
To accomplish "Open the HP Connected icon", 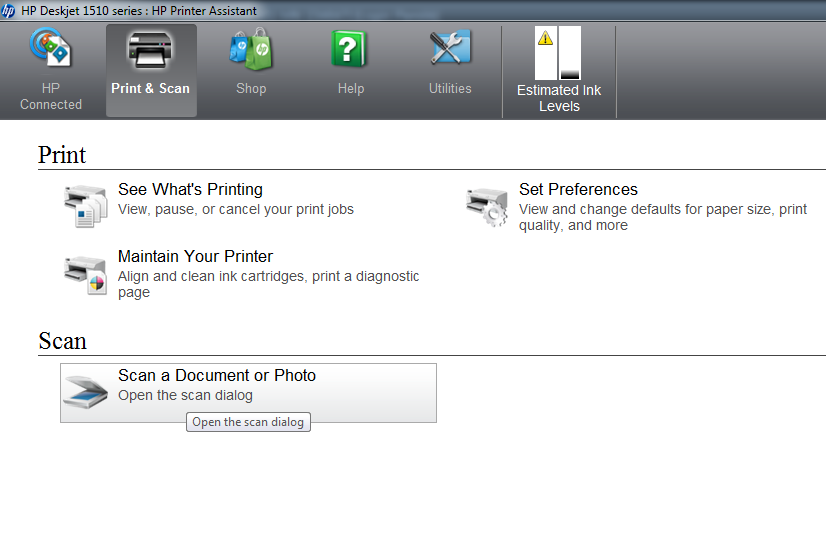I will [51, 48].
